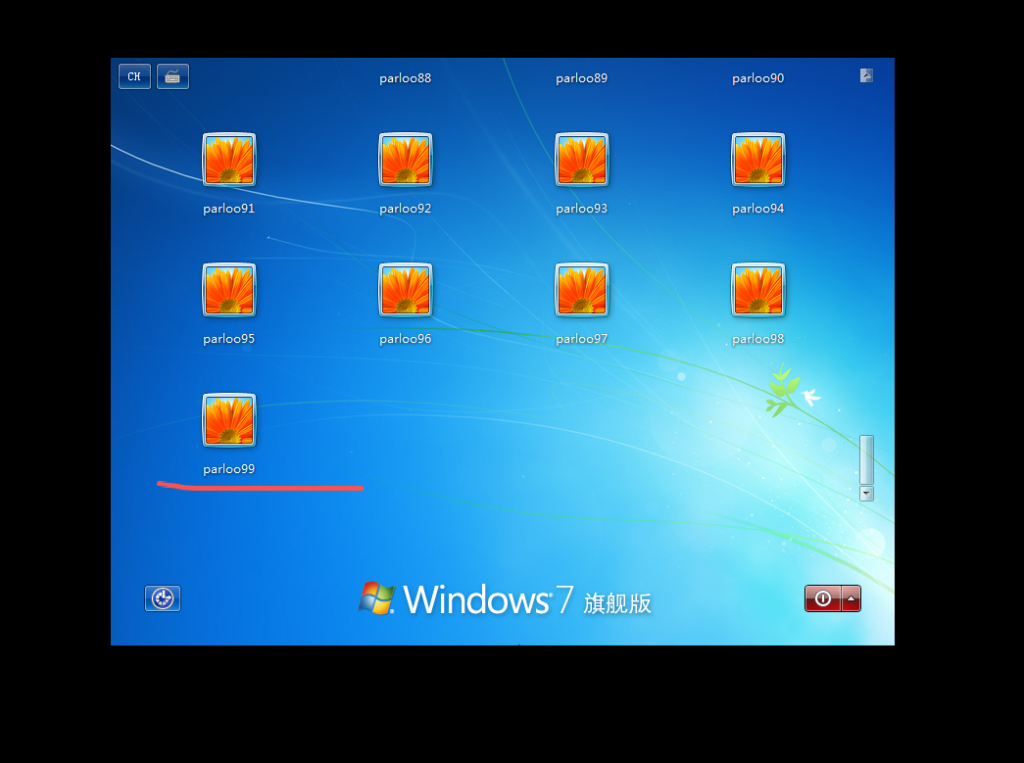Choose the parloo92 account tile
This screenshot has height=763, width=1024.
pos(405,160)
